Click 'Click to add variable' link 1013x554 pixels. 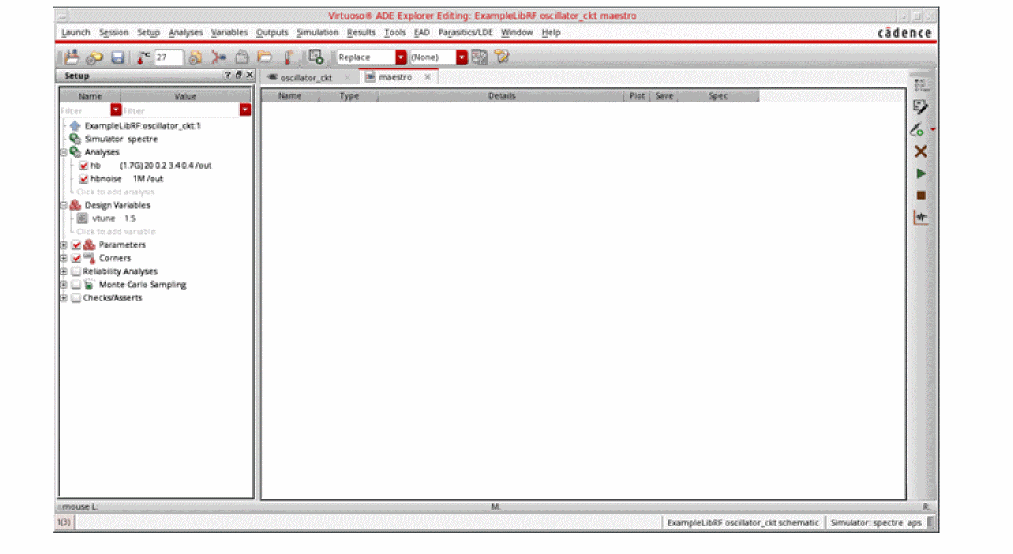116,232
